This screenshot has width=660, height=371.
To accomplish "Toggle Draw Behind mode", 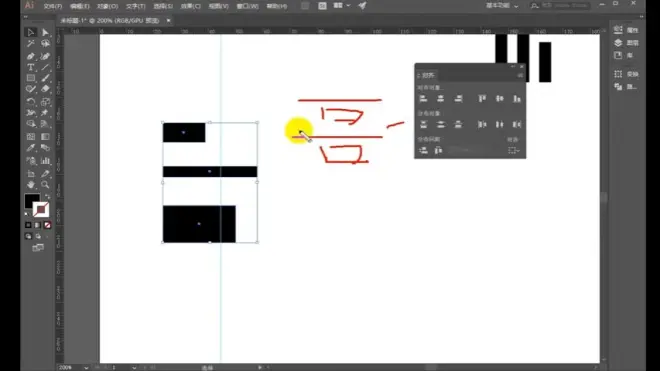I will [38, 237].
